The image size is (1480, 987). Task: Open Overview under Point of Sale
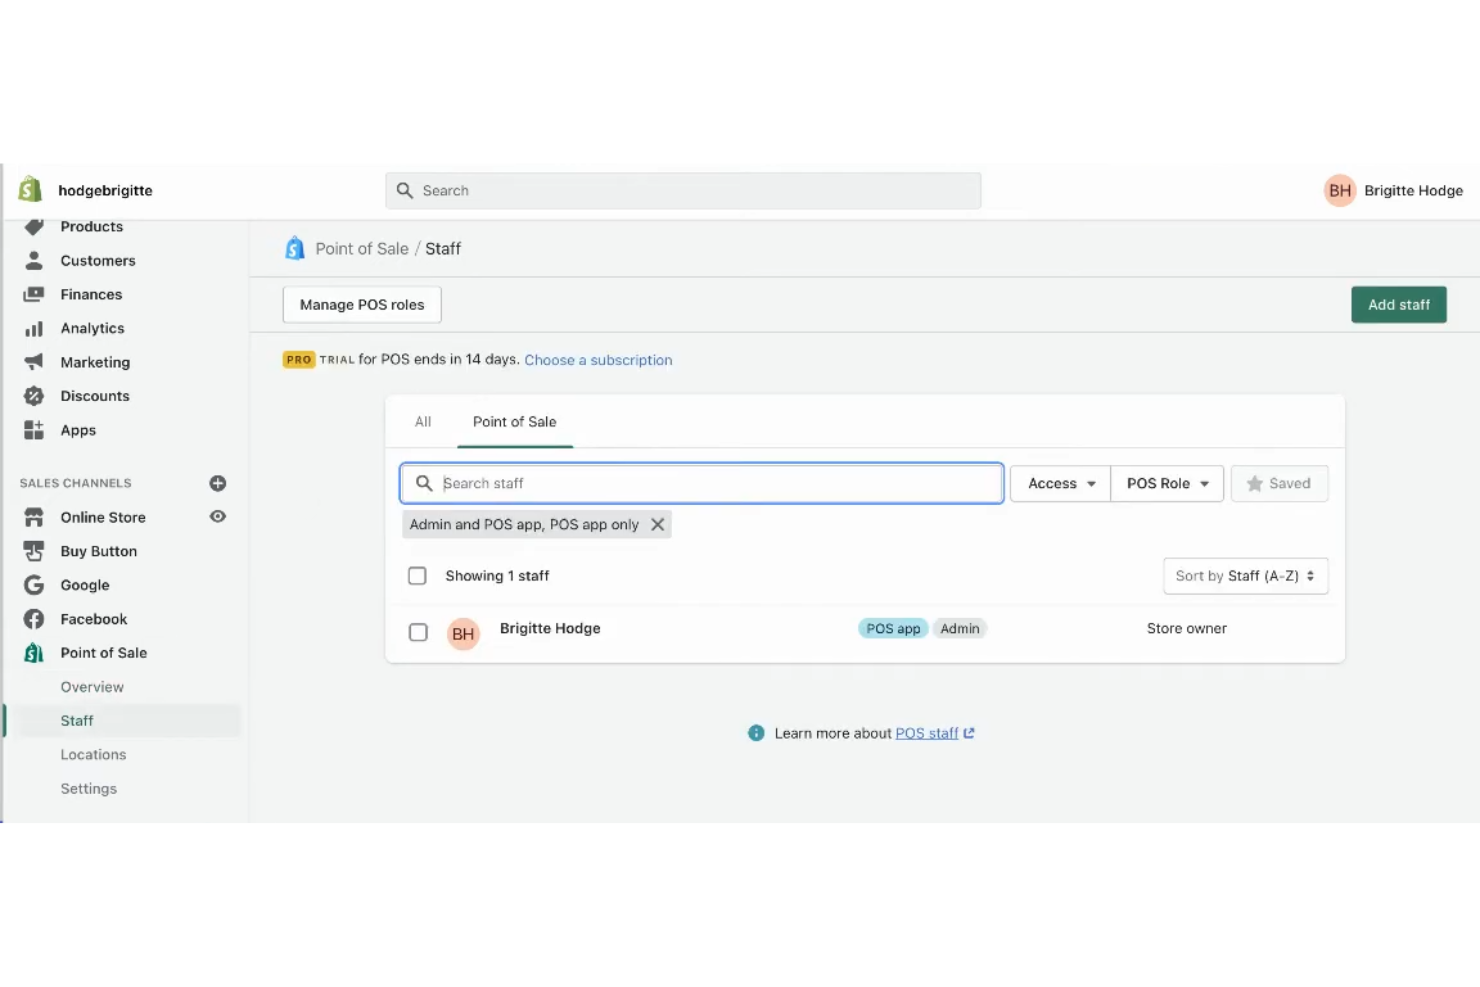(92, 687)
